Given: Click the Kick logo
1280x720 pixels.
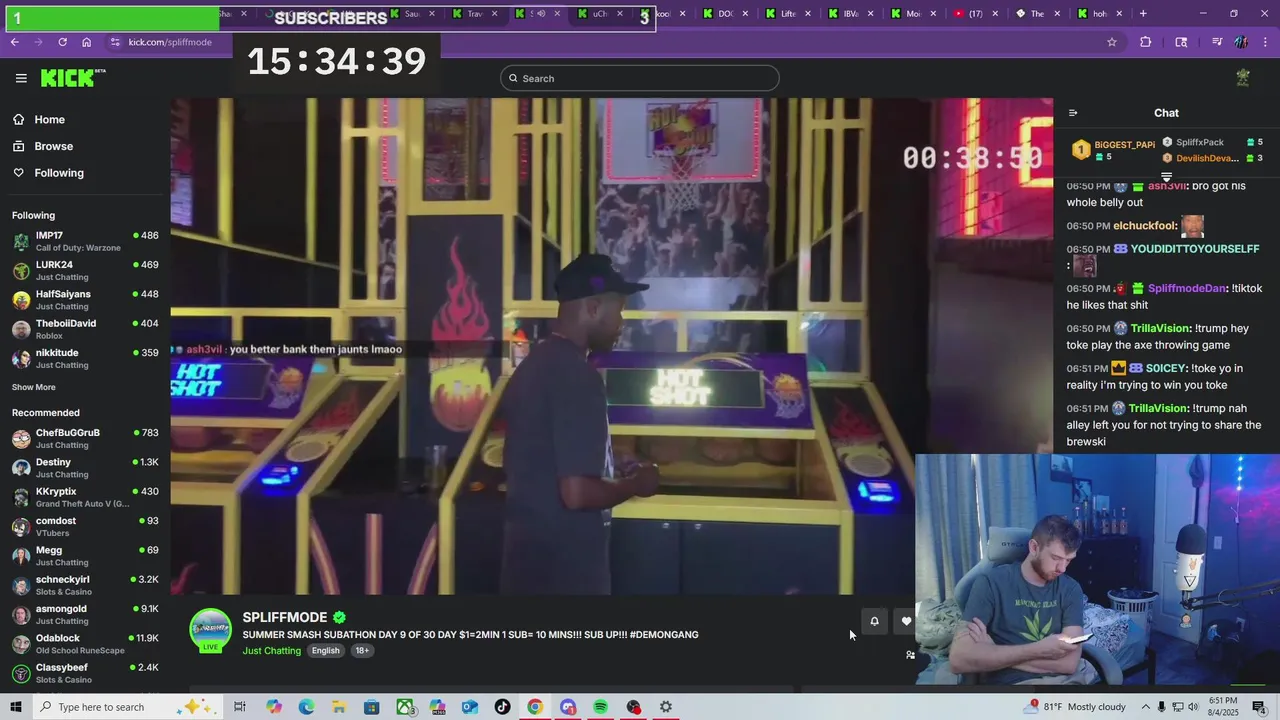Looking at the screenshot, I should 72,78.
